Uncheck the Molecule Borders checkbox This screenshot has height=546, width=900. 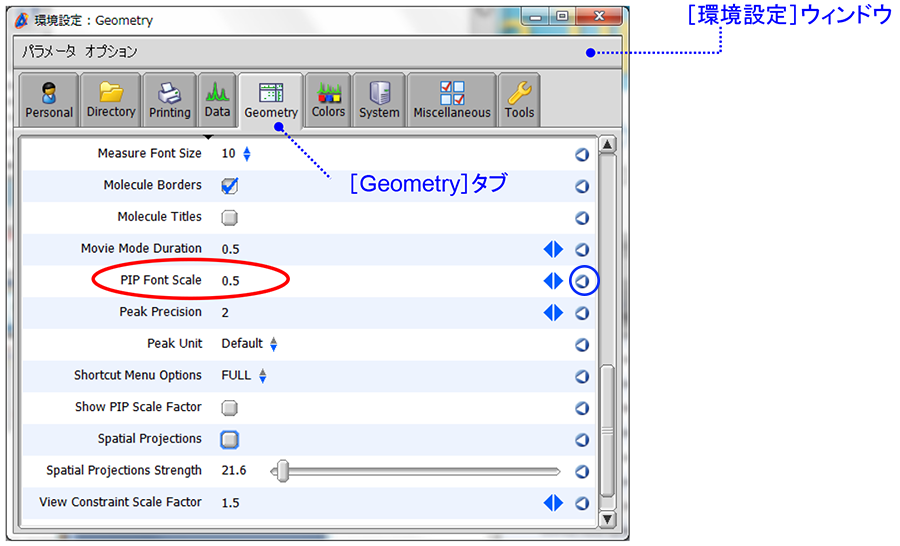[230, 186]
